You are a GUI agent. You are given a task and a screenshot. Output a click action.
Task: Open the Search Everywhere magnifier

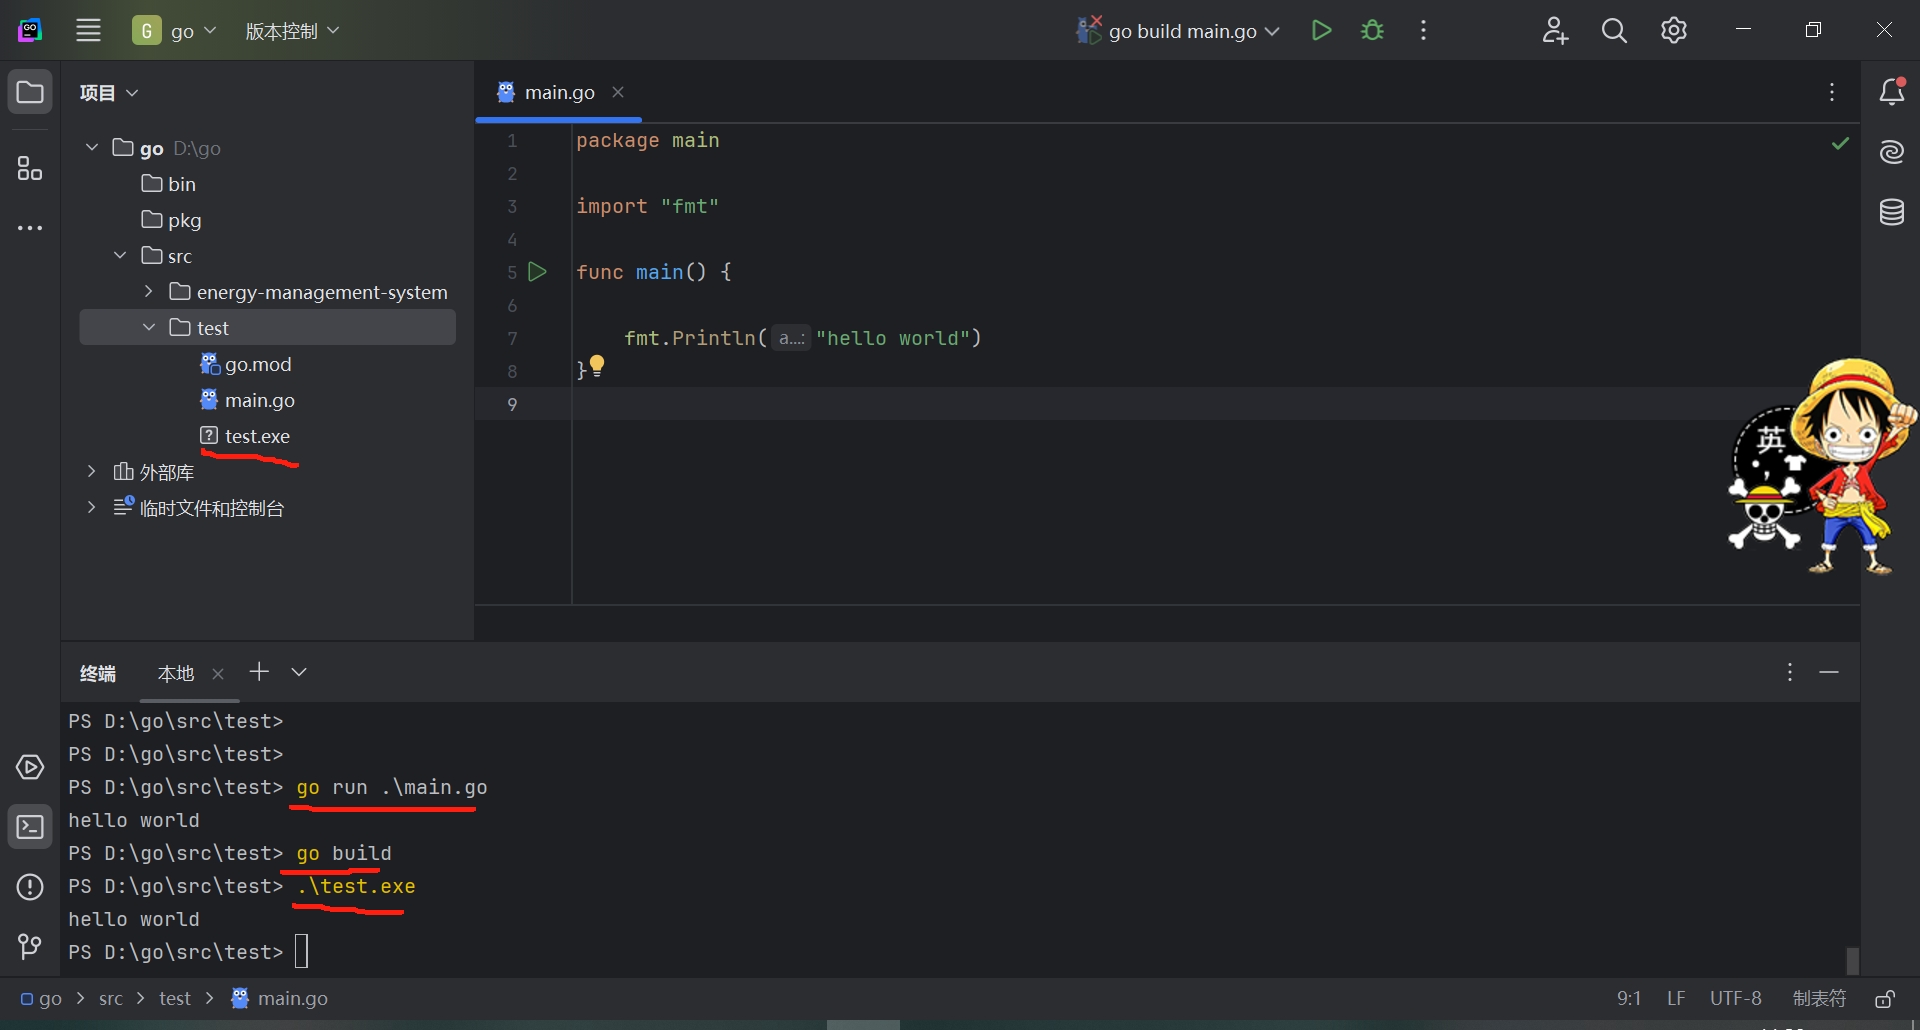click(1614, 31)
